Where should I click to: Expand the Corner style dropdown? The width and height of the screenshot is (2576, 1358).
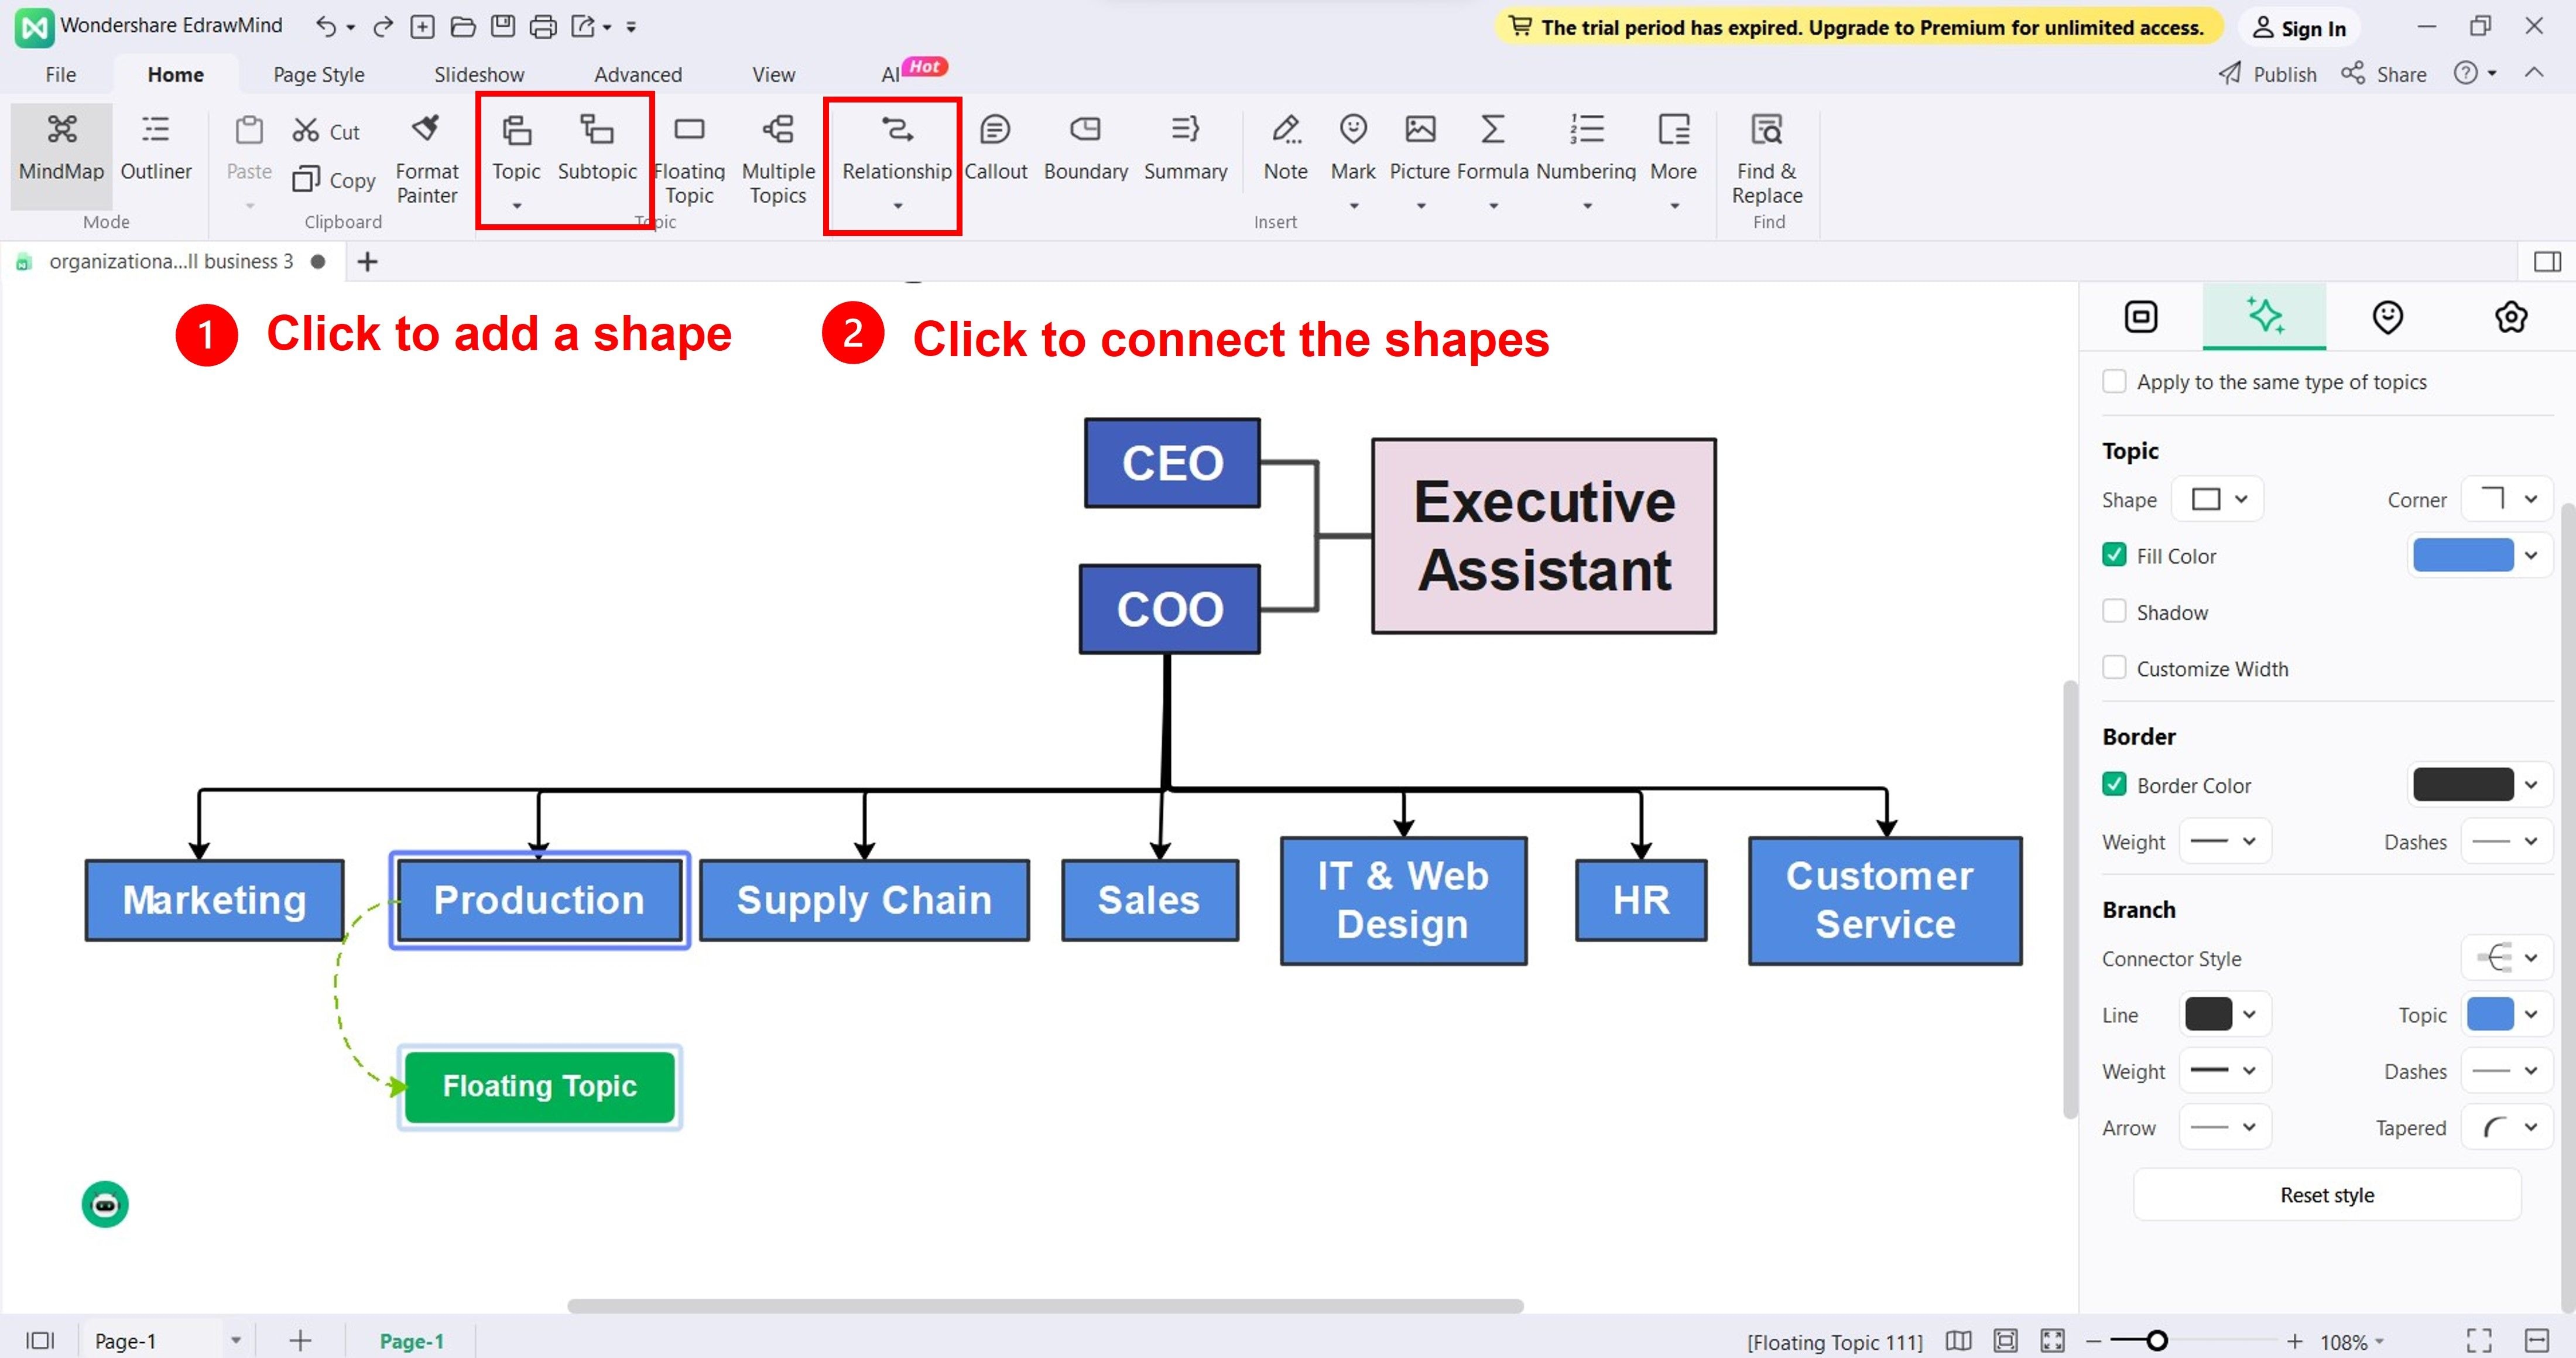tap(2530, 500)
